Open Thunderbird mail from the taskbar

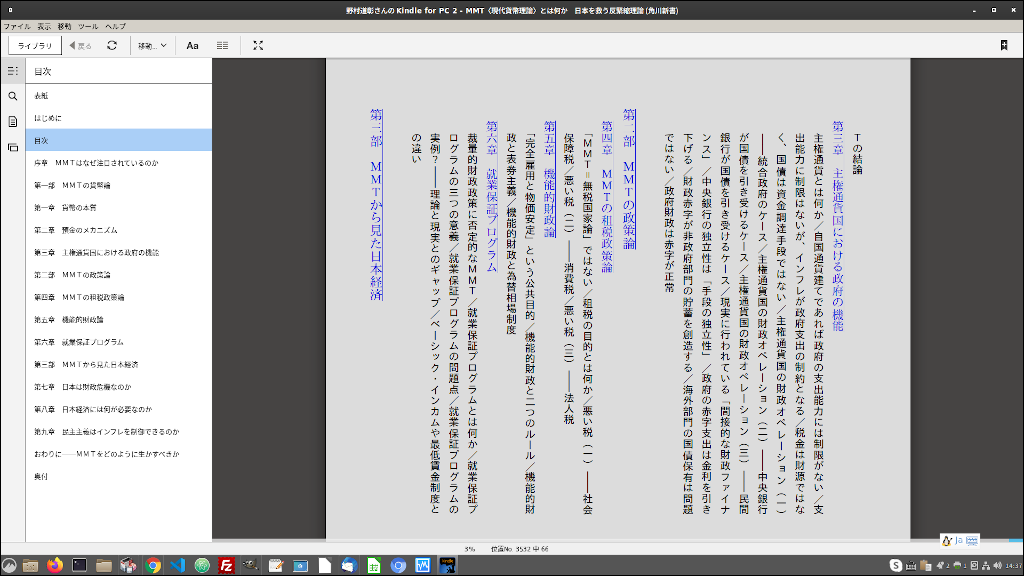pos(349,566)
